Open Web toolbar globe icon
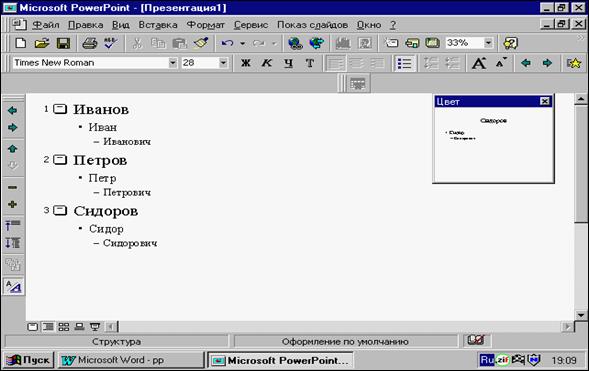The height and width of the screenshot is (371, 589). click(317, 43)
